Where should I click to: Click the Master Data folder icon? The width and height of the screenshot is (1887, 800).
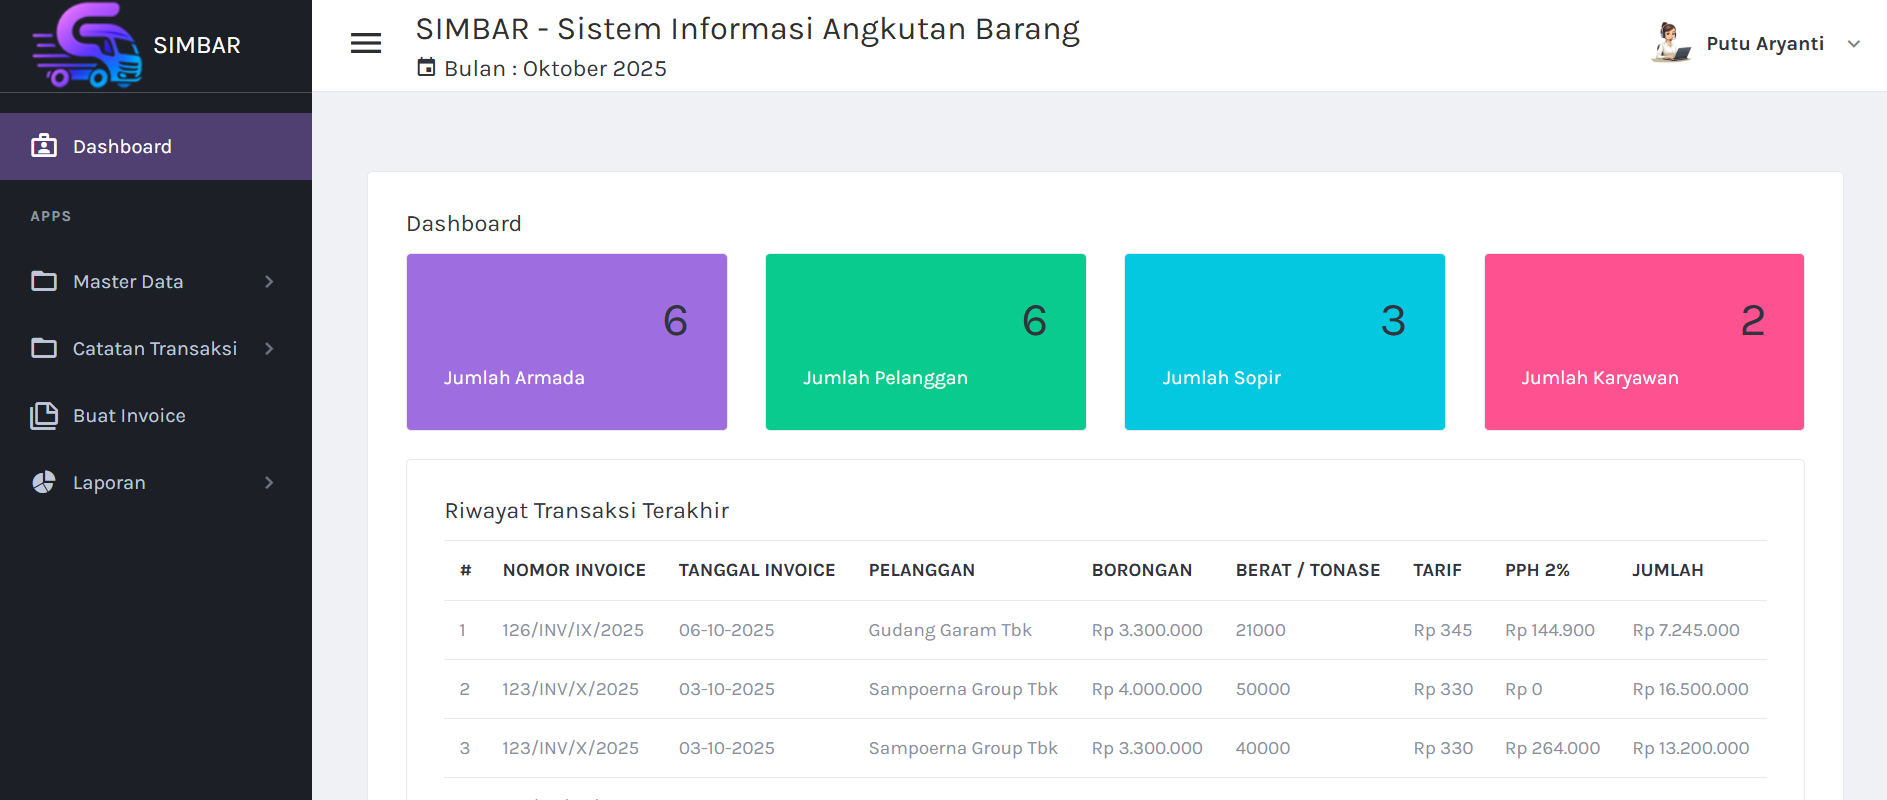coord(44,281)
